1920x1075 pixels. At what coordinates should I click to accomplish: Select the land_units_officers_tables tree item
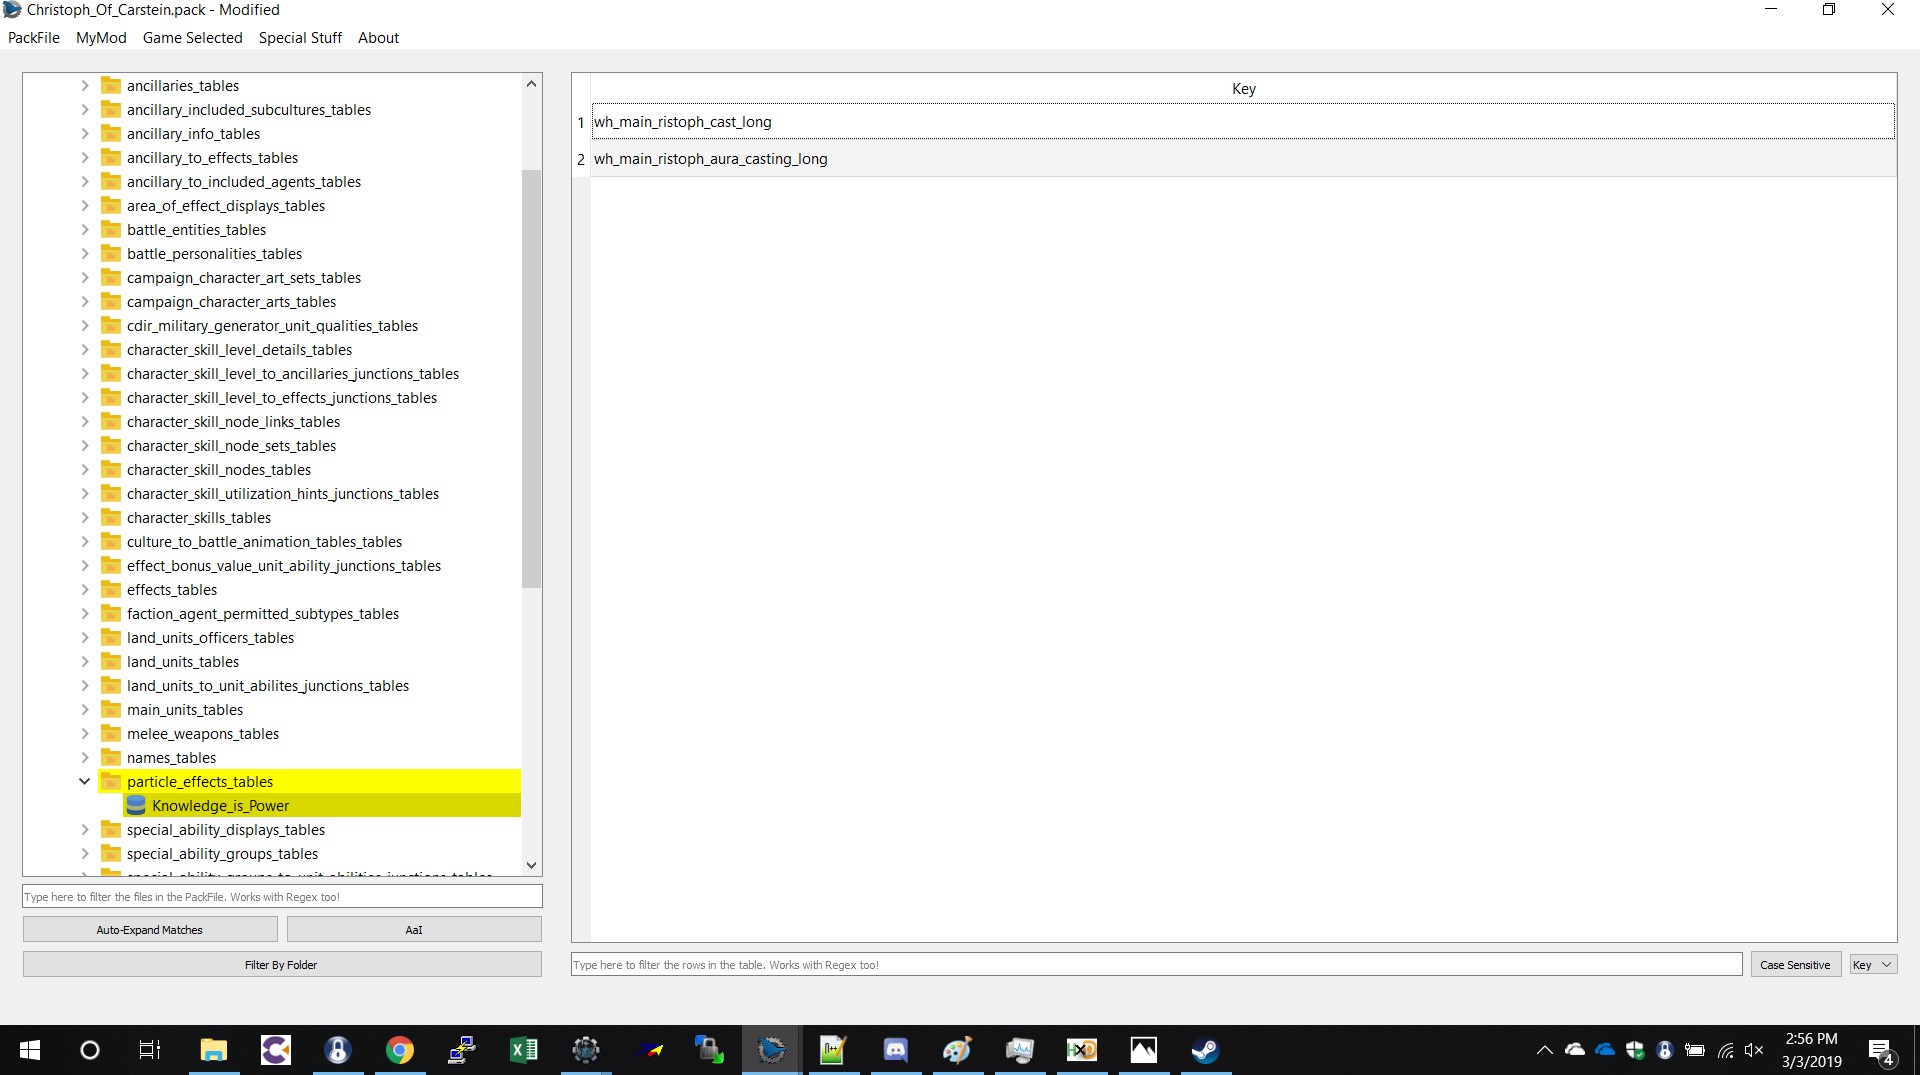pos(210,638)
